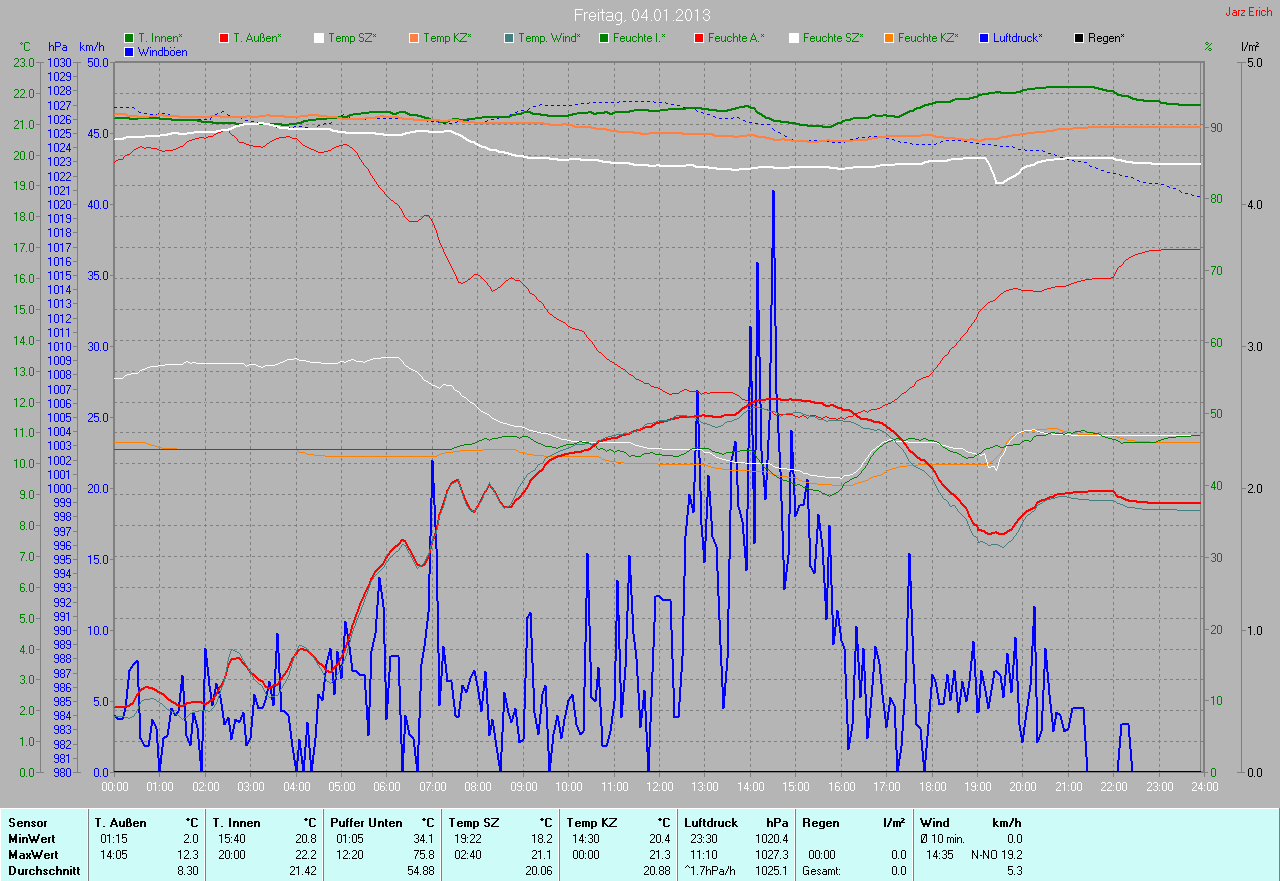Screen dimensions: 1280x881
Task: Click the Luftdruck minimum value 1020.4
Action: (x=772, y=839)
